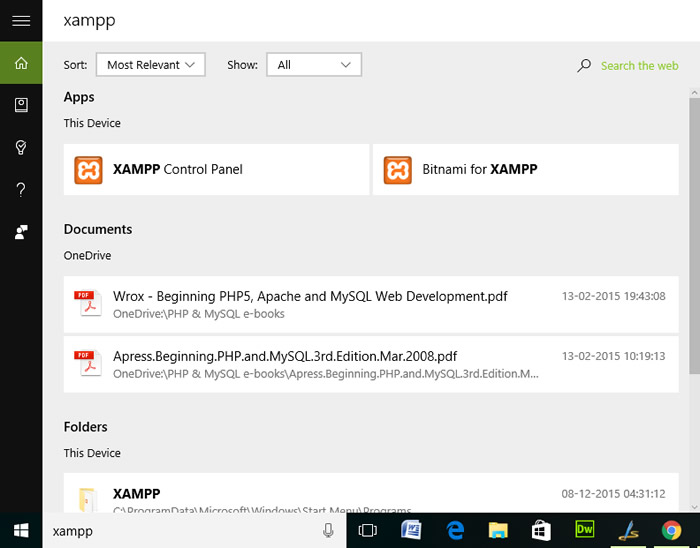Click the PDF icon of the Apress book
This screenshot has width=700, height=548.
tap(88, 364)
